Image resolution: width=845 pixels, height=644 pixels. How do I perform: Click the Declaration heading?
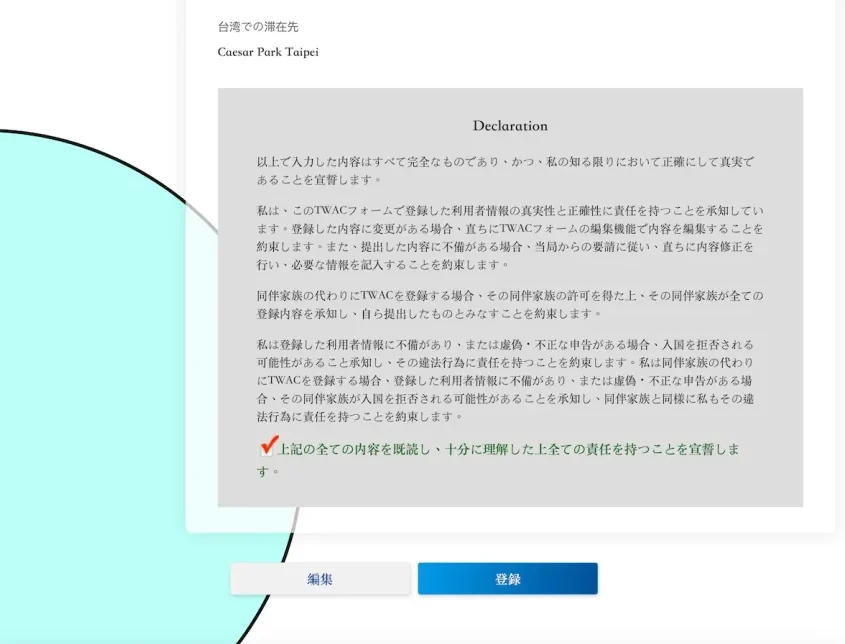tap(510, 126)
